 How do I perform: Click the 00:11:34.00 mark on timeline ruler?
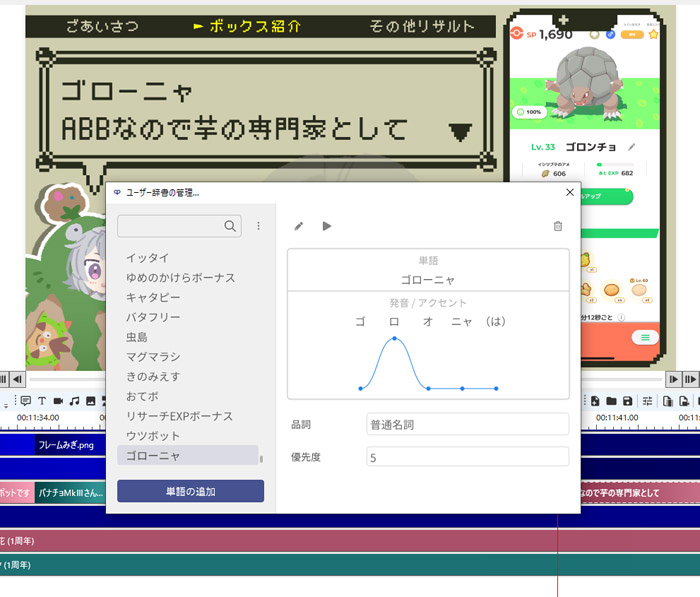tap(38, 417)
